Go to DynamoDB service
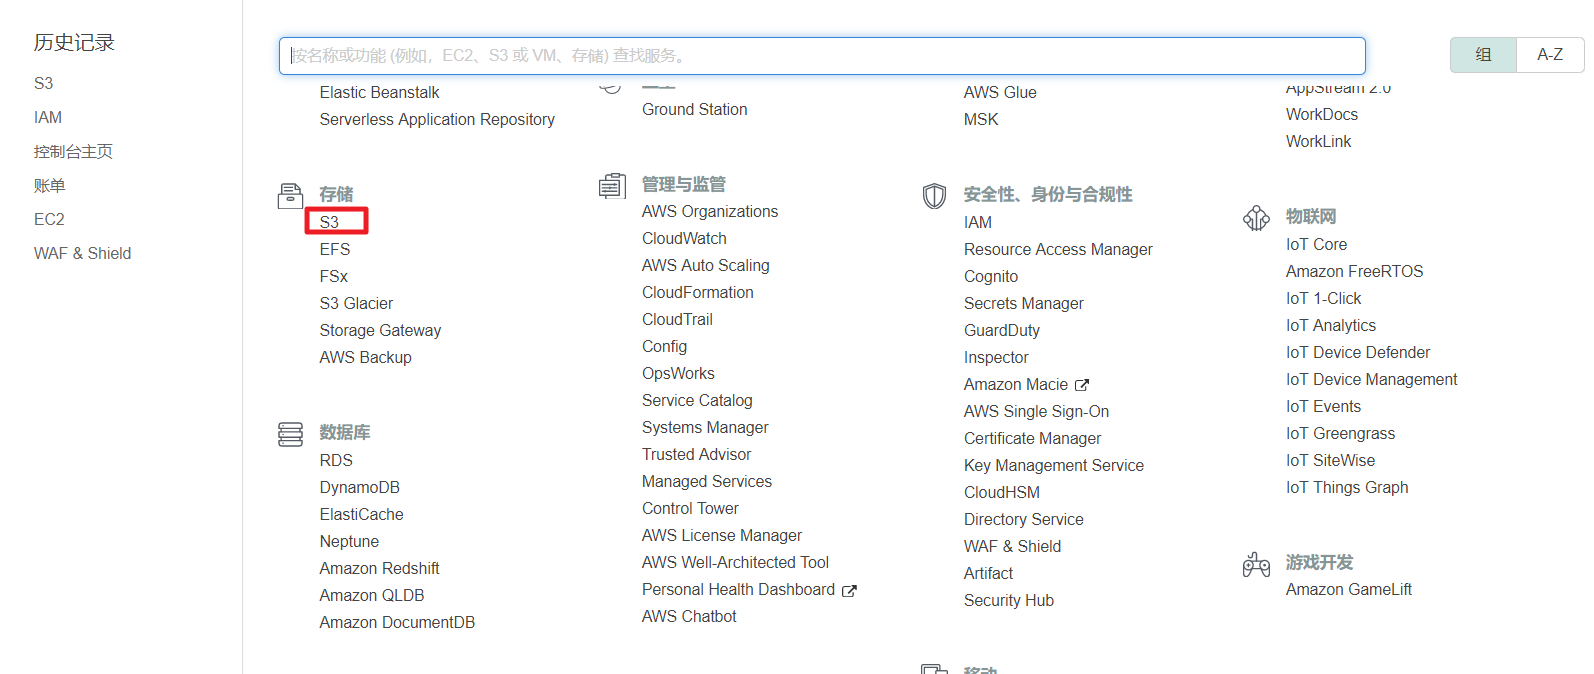1594x674 pixels. [x=359, y=488]
